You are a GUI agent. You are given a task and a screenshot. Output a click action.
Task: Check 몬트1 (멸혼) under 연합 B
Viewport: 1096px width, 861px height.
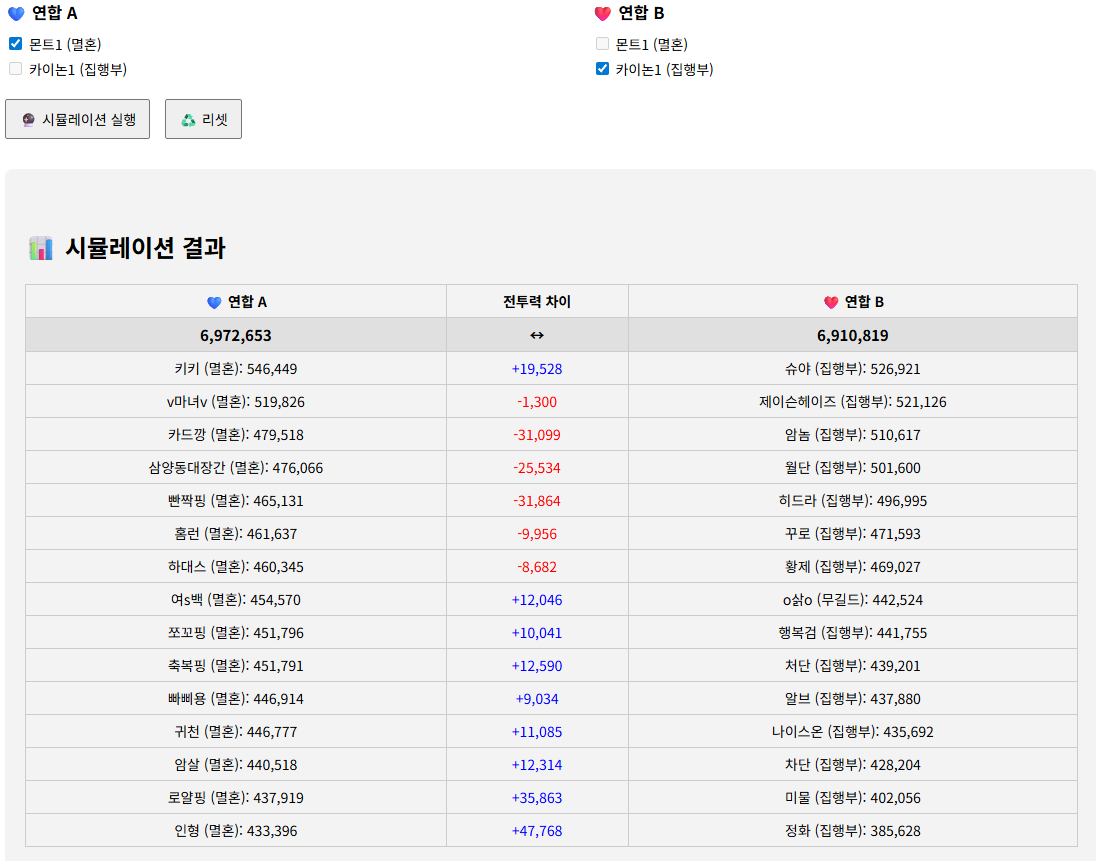tap(602, 44)
